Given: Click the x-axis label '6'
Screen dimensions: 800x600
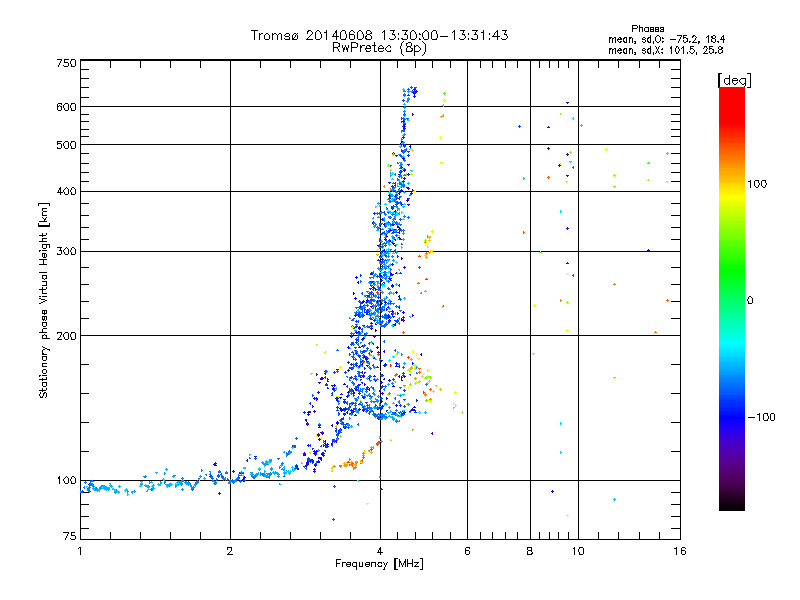Looking at the screenshot, I should point(467,551).
